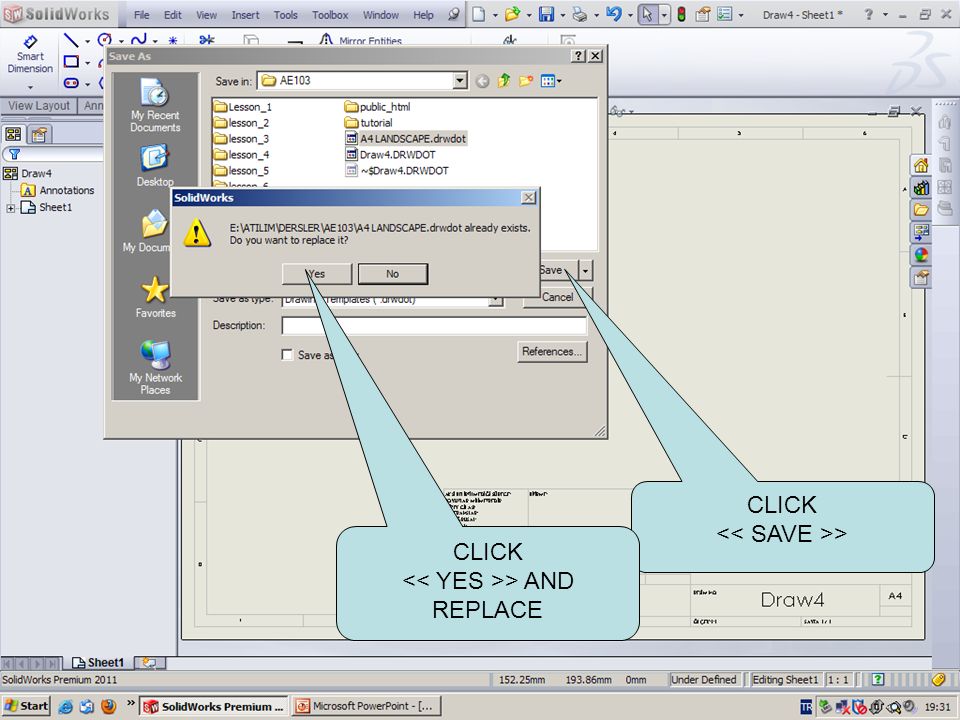Open the FeatureManager design tree tab

[x=13, y=134]
